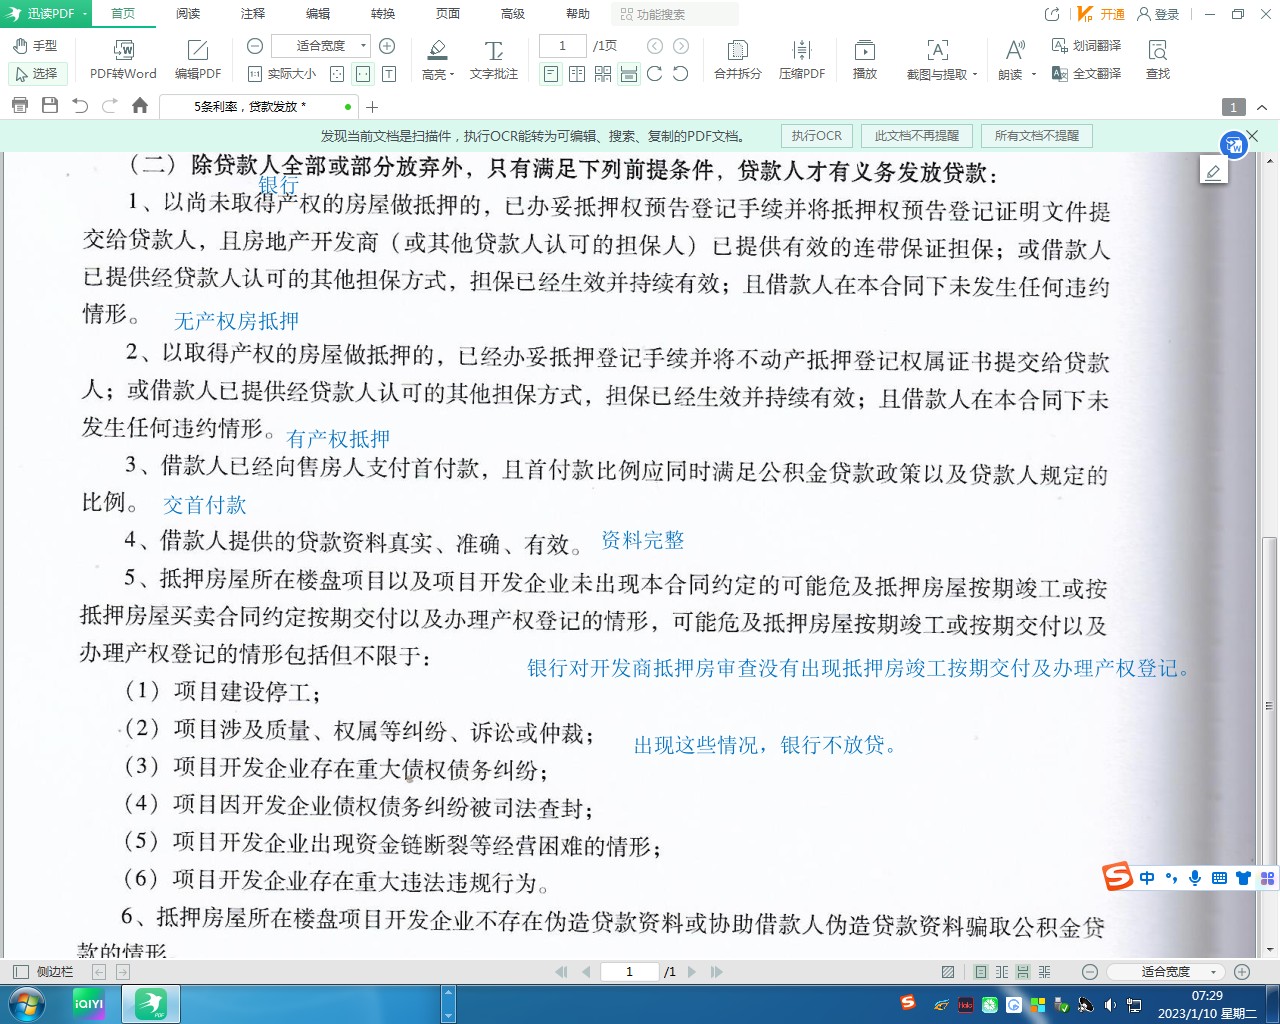1280x1024 pixels.
Task: Toggle the 选择 selection tool mode
Action: [x=36, y=74]
